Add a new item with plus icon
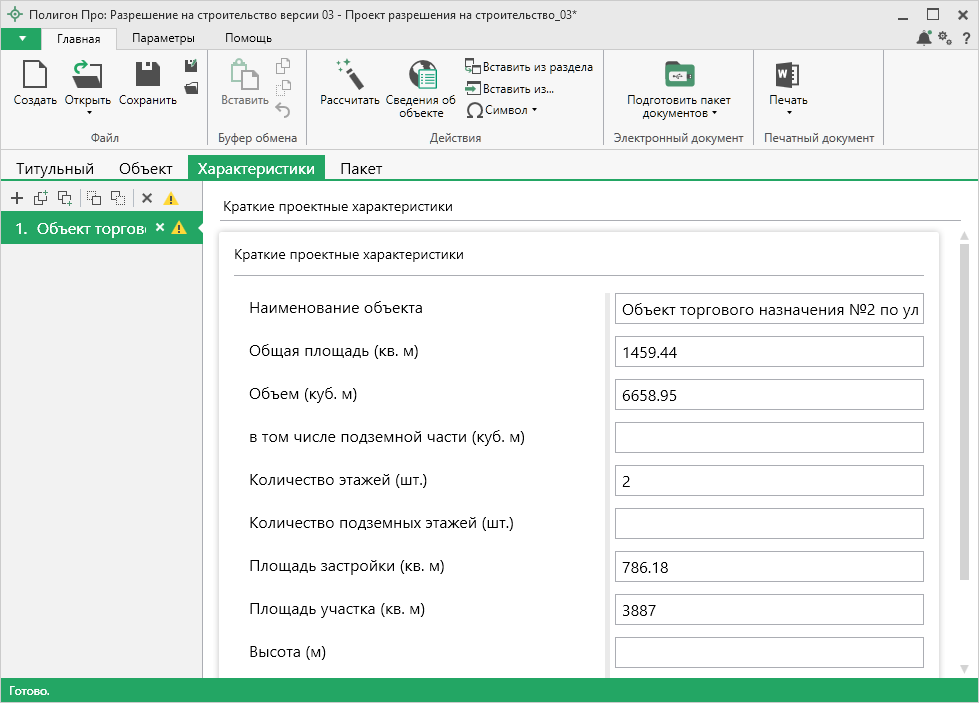 pos(16,198)
